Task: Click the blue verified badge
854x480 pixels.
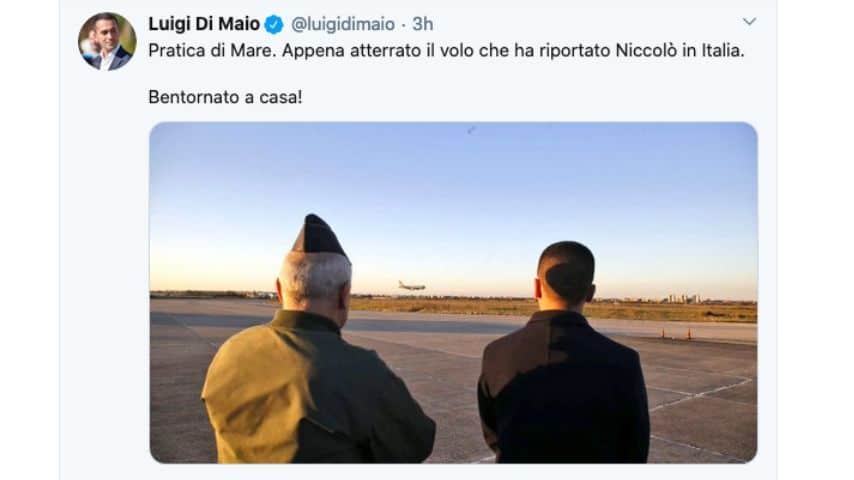Action: [x=274, y=25]
